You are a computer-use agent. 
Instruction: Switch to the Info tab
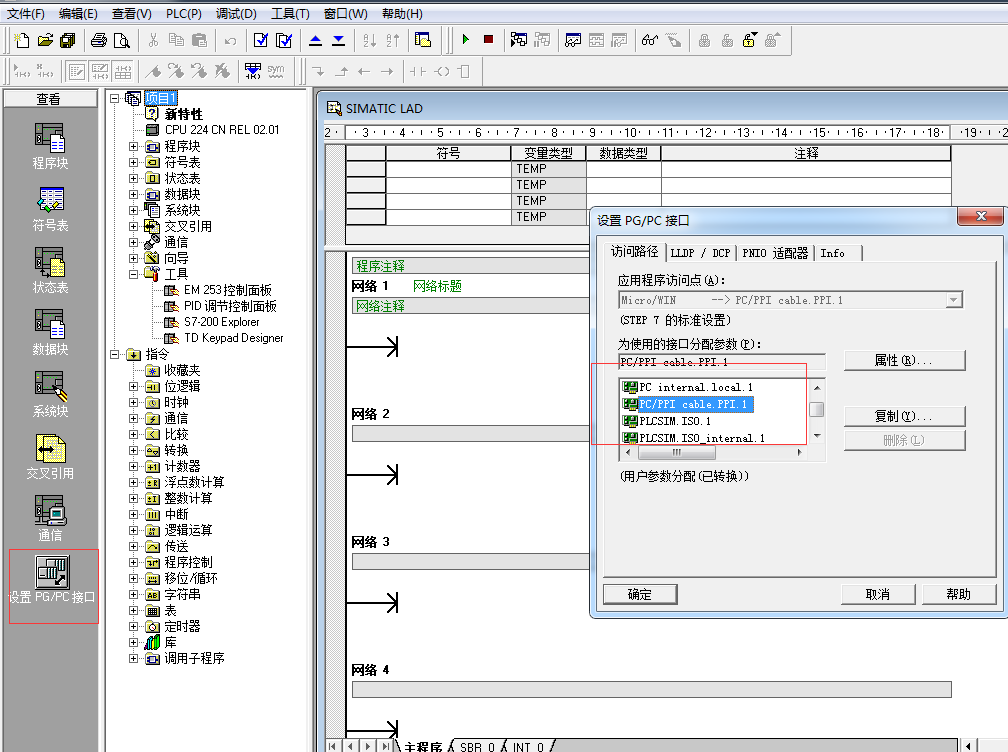[x=832, y=253]
